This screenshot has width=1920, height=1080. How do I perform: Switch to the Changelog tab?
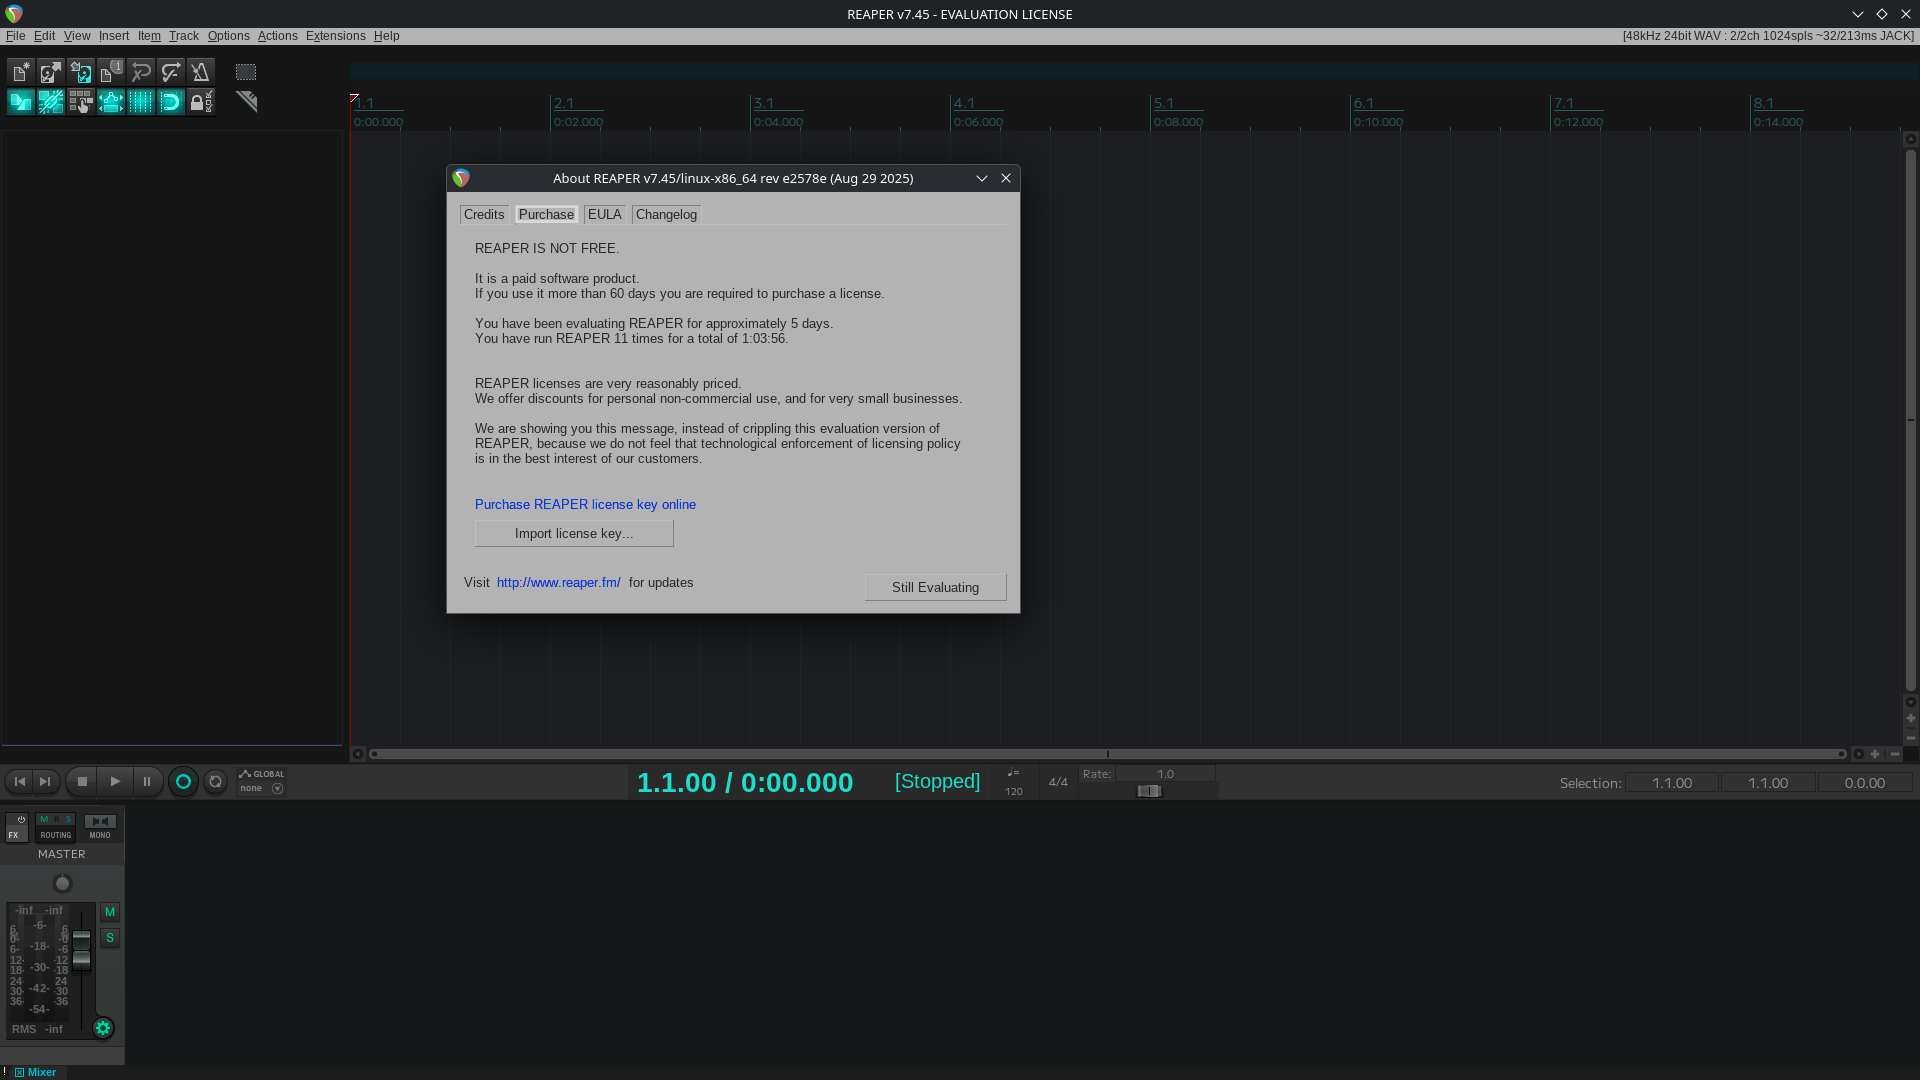[x=666, y=215]
